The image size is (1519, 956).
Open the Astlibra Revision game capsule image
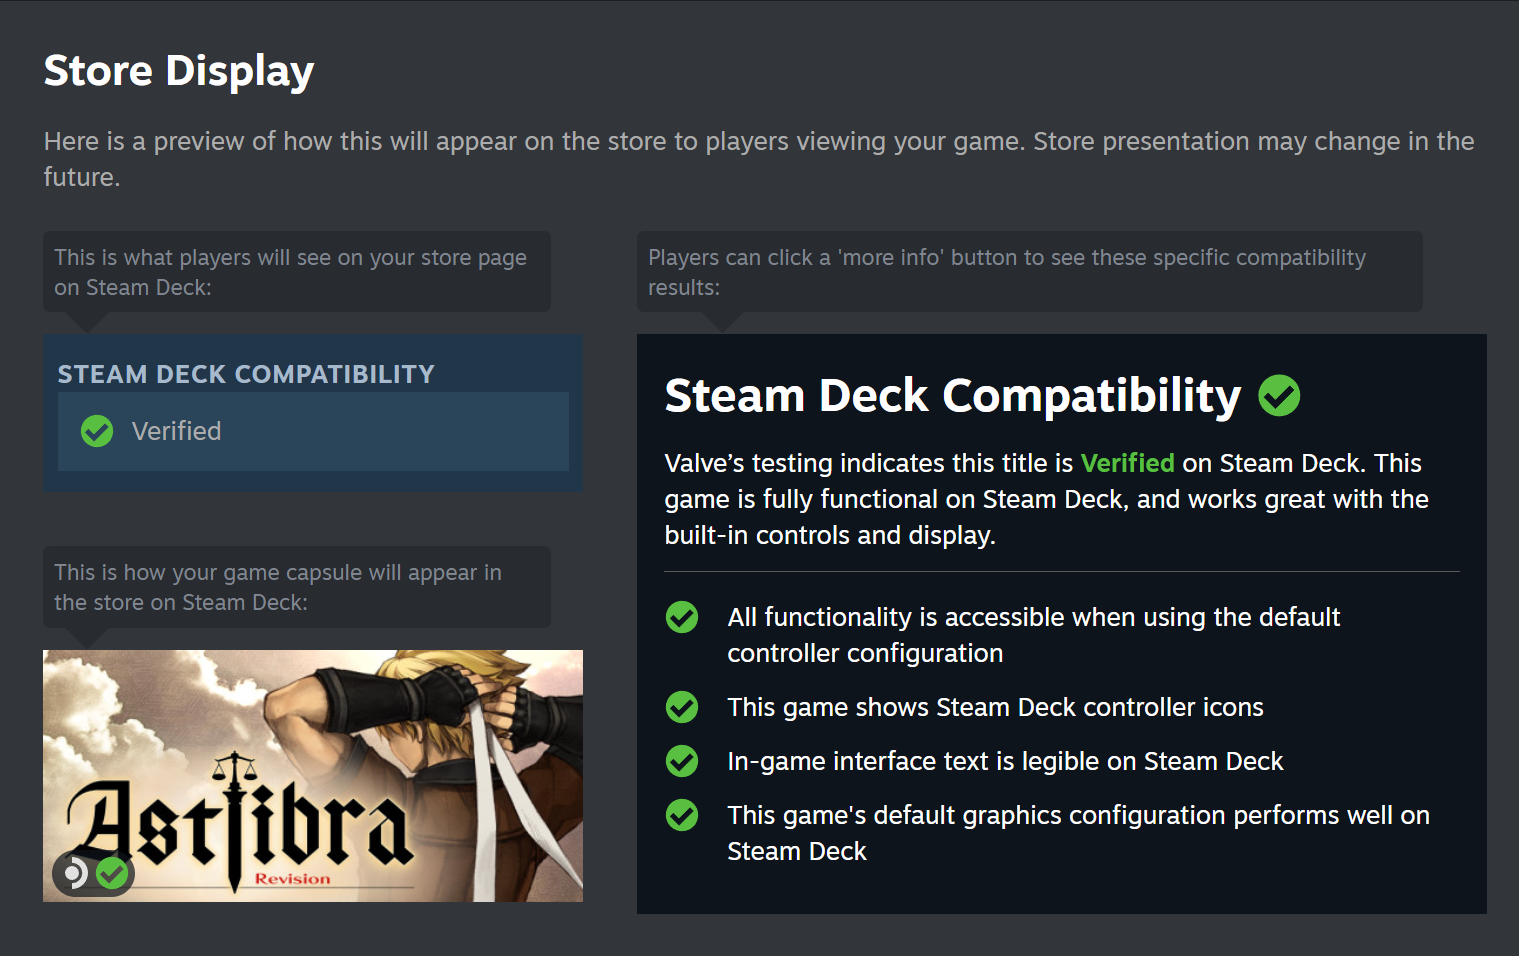tap(313, 776)
